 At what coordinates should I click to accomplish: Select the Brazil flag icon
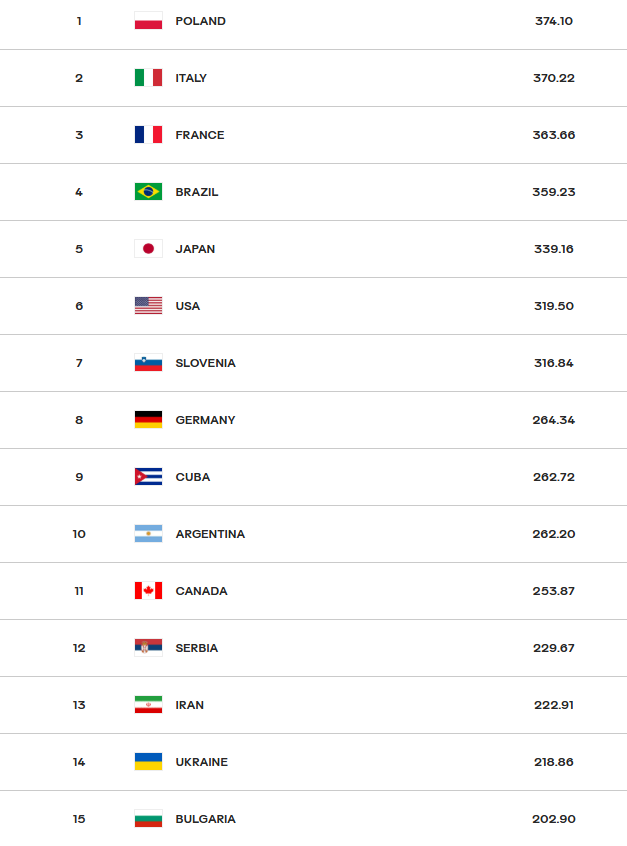click(x=148, y=192)
